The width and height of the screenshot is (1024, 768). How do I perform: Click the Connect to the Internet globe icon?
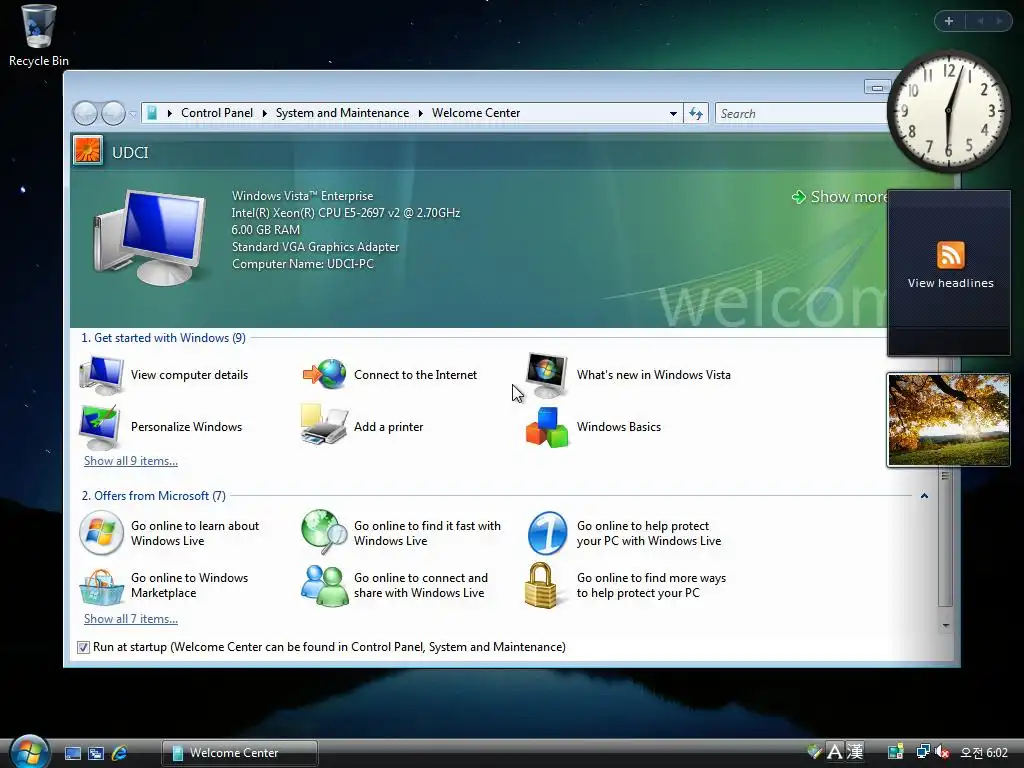click(x=325, y=374)
